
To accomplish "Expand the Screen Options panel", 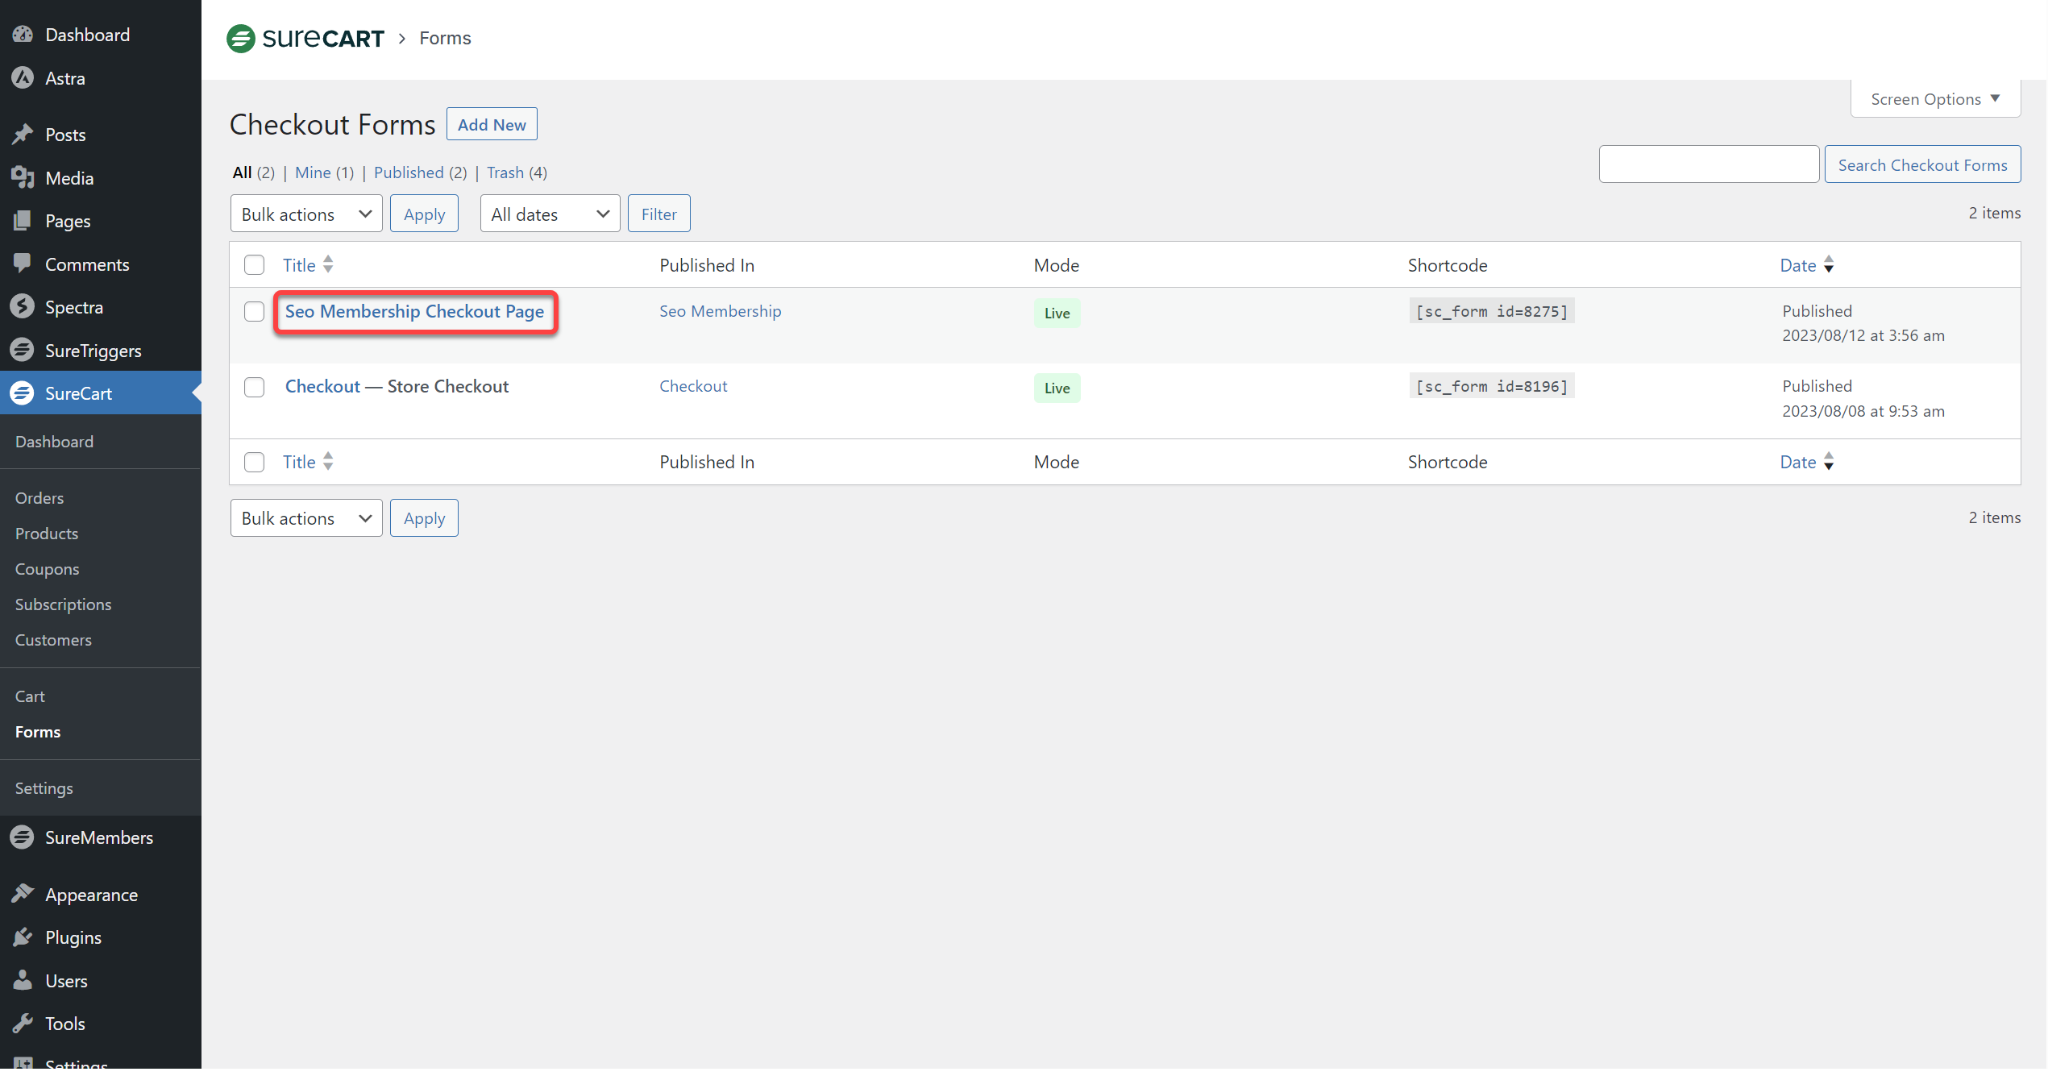I will [1934, 99].
